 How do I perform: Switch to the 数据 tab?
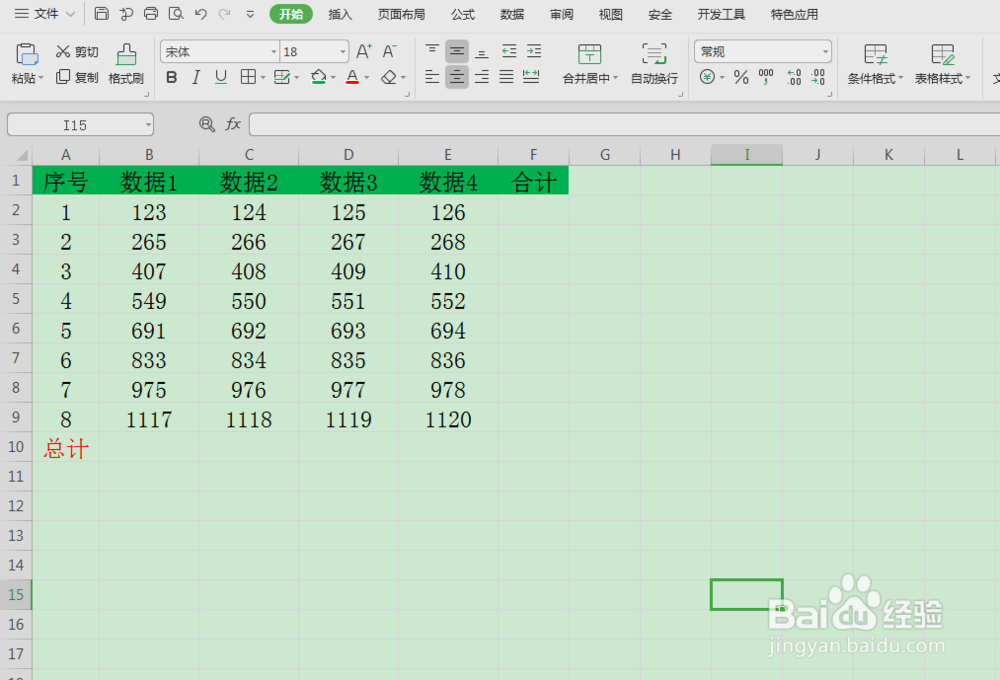pyautogui.click(x=511, y=14)
